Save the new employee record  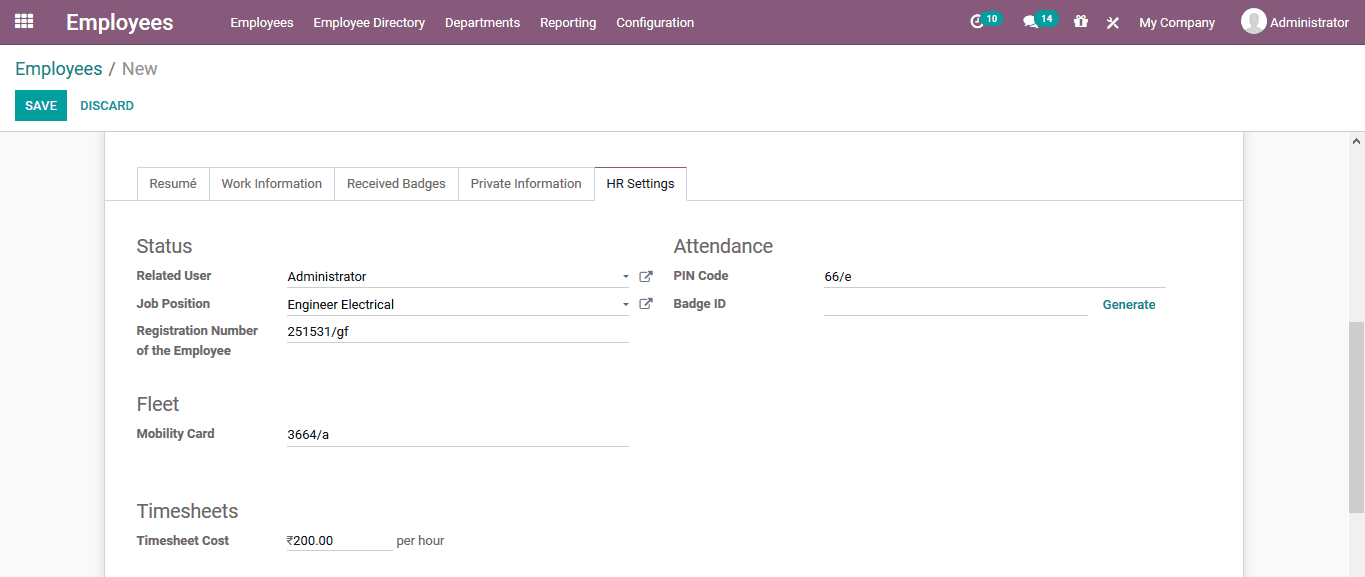pyautogui.click(x=40, y=105)
